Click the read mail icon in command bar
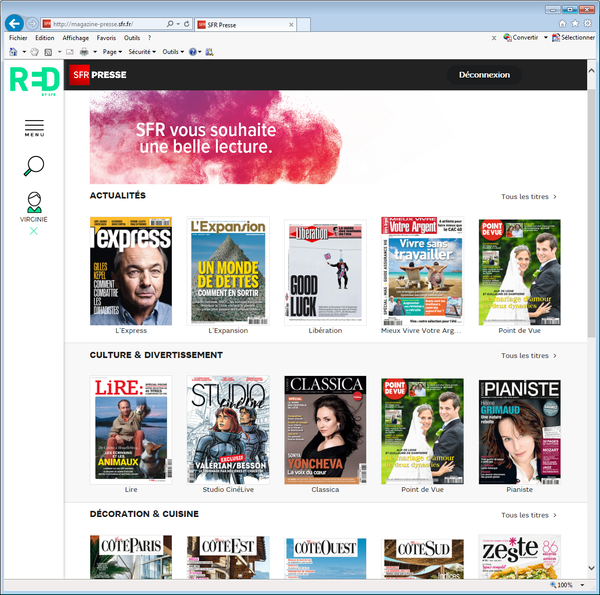The image size is (600, 595). pos(70,52)
